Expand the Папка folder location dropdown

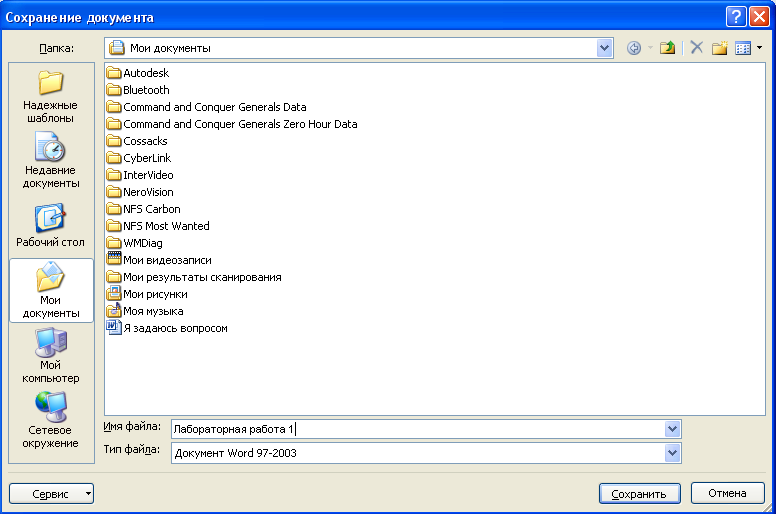click(x=604, y=48)
